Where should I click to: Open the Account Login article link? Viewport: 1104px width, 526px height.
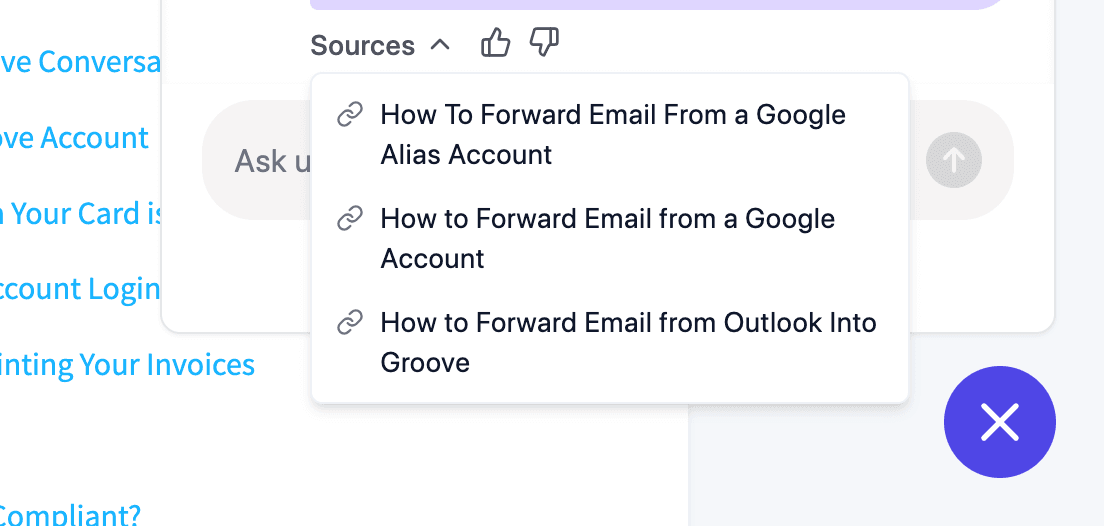click(x=80, y=289)
